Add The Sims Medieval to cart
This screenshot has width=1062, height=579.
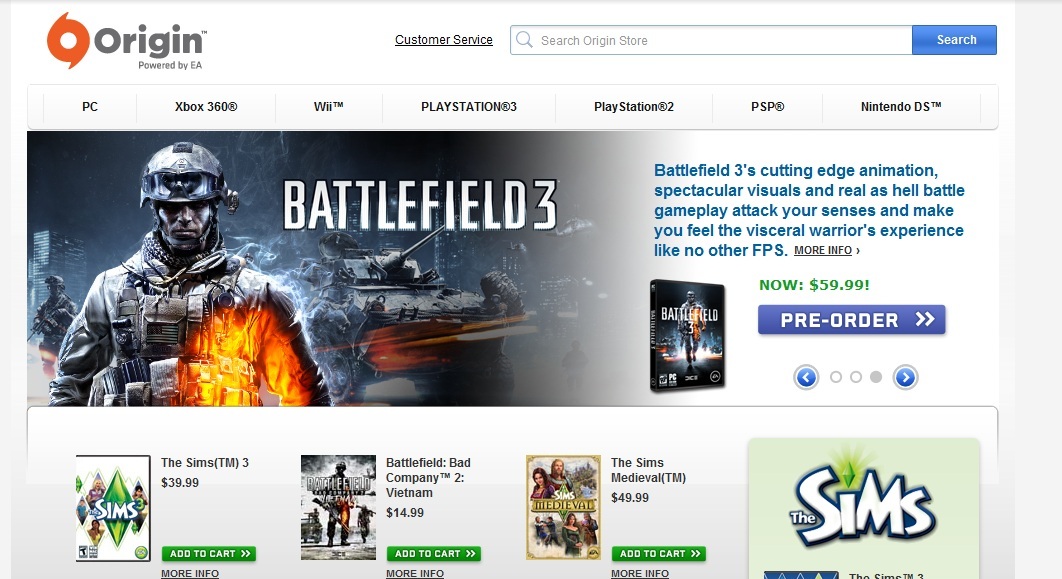[658, 554]
